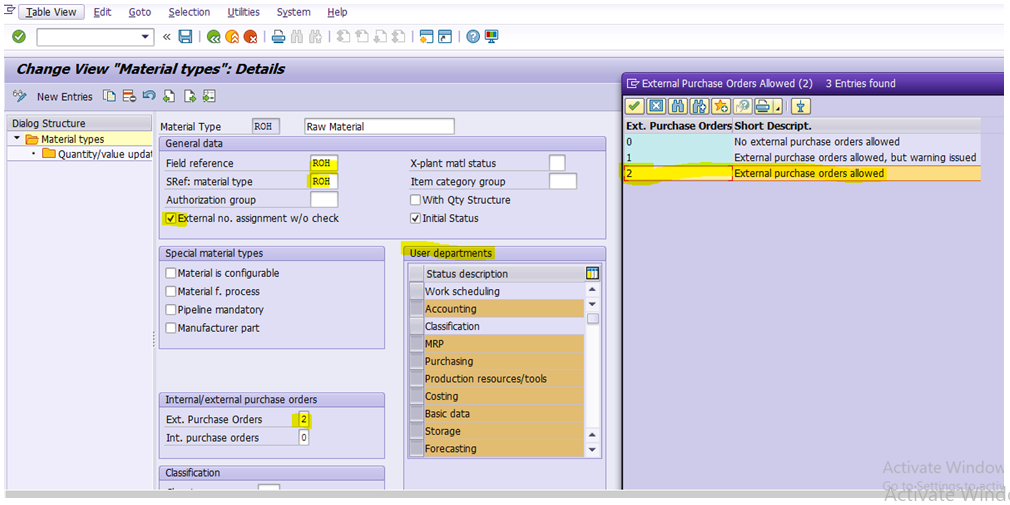Click the blue Help question mark icon
This screenshot has height=505, width=1010.
(x=473, y=37)
